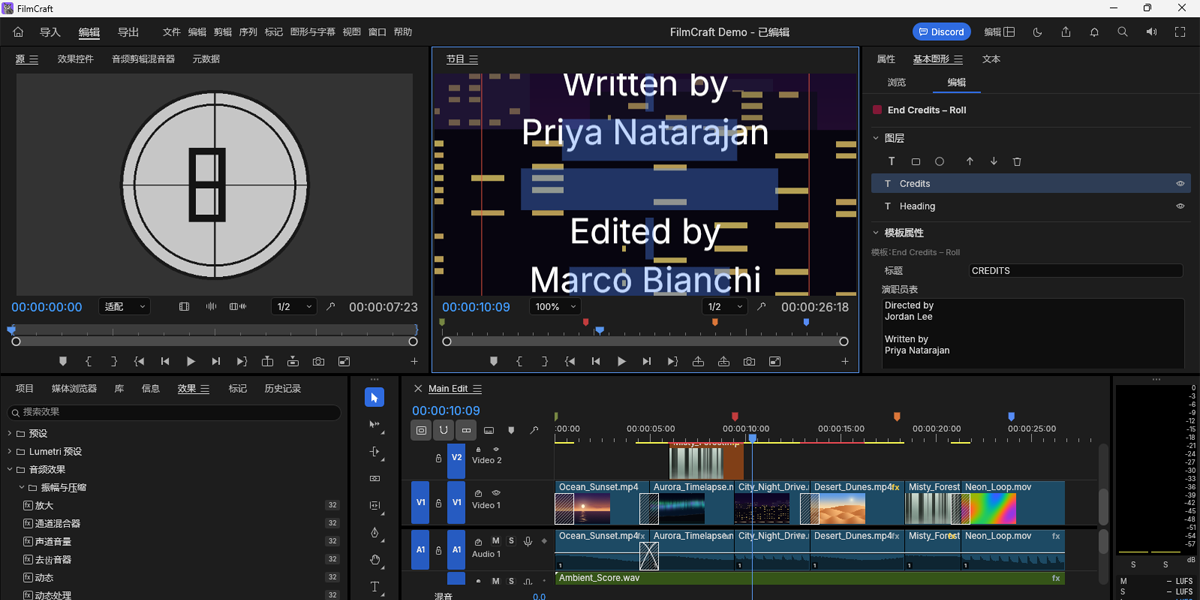Click the End Credits label color swatch
Screen dimensions: 1200x600
click(877, 110)
